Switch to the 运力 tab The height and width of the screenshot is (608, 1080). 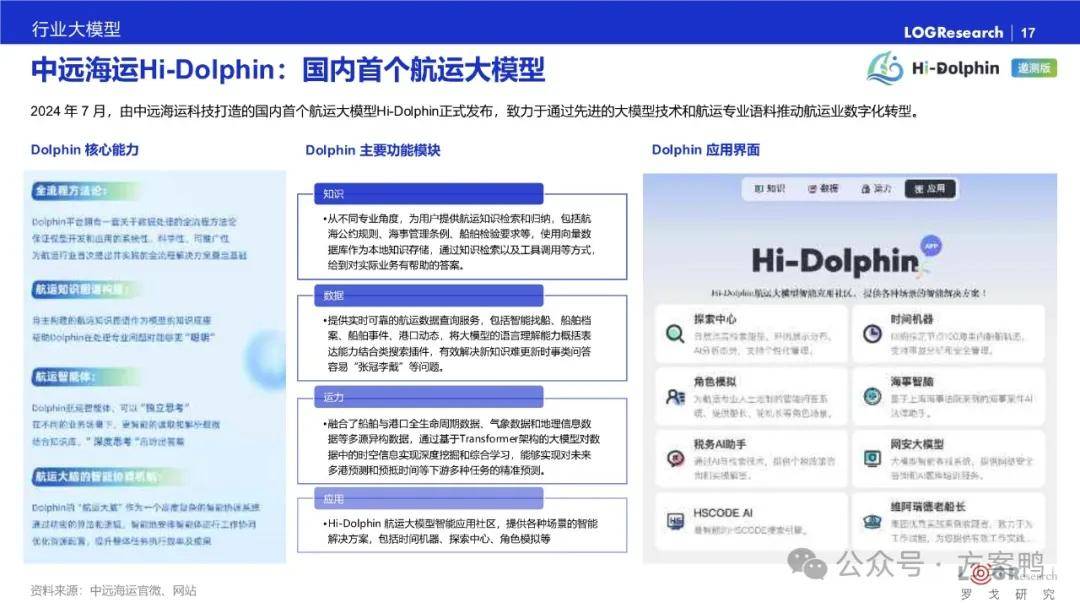876,189
